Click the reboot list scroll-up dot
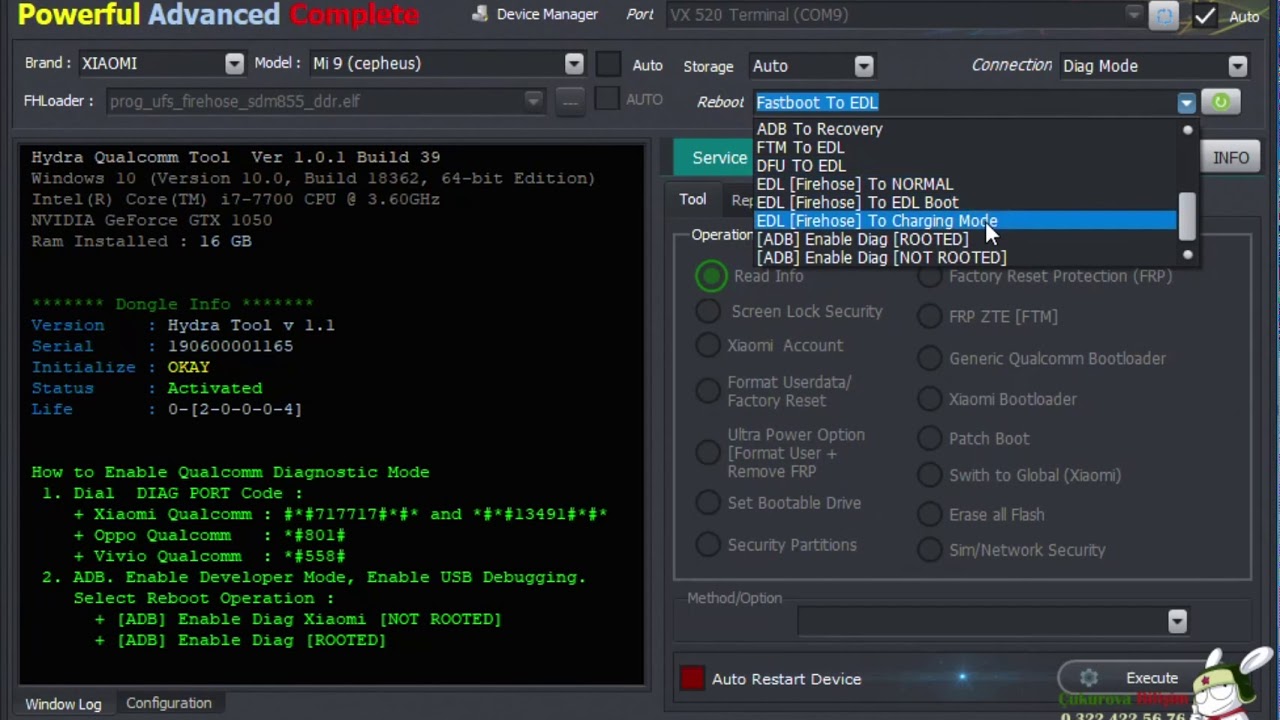1280x720 pixels. pos(1187,130)
